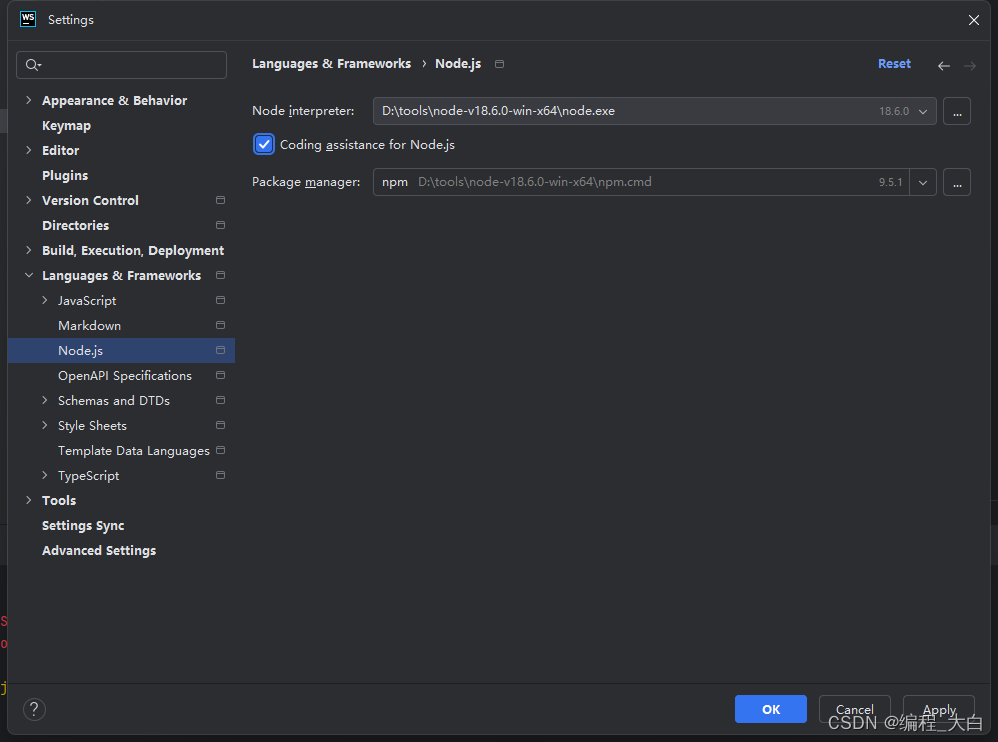Screen dimensions: 998x742
Task: Click the search magnifier in settings search
Action: (34, 64)
